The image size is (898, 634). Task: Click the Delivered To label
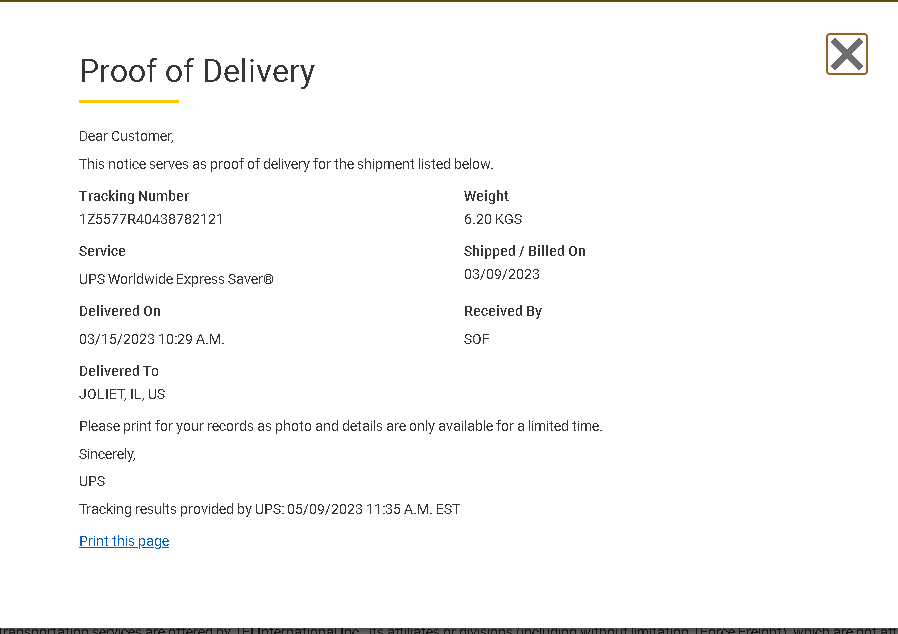[x=119, y=371]
